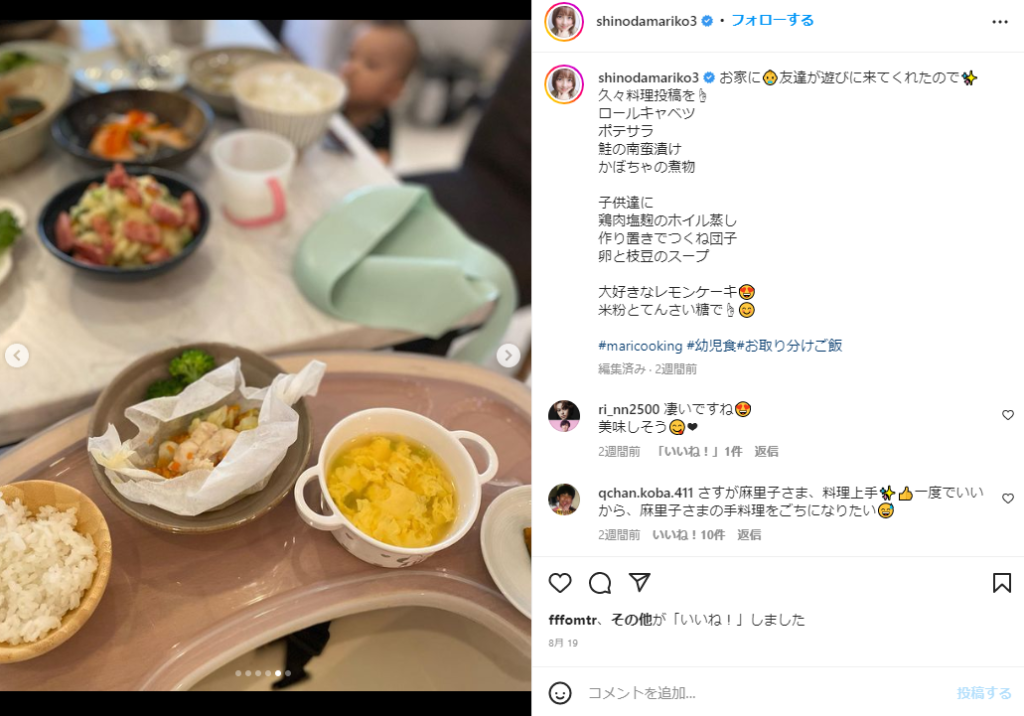Screen dimensions: 1024x716
Task: Share the post with the paper plane icon
Action: click(639, 581)
